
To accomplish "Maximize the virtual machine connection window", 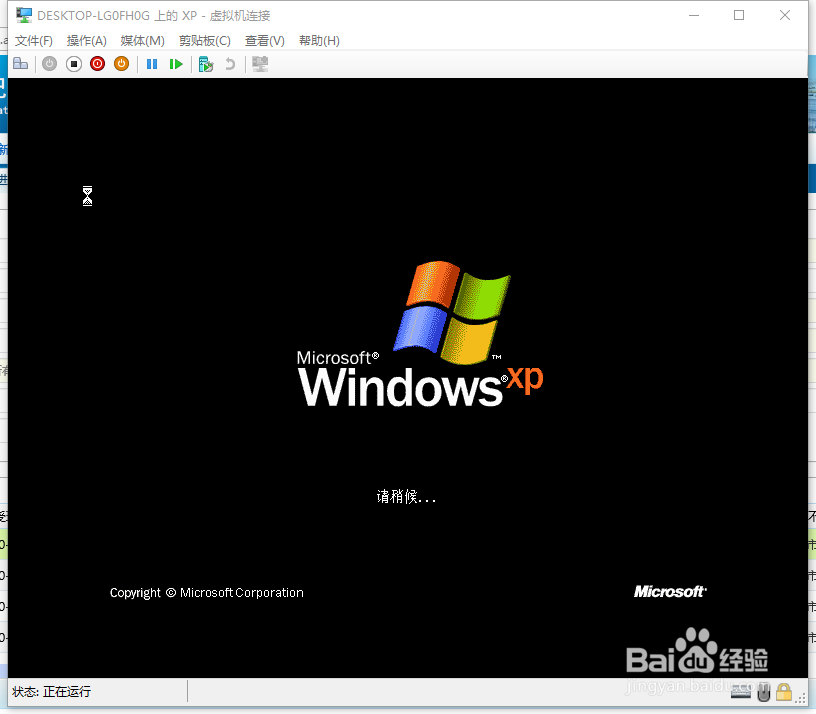I will (x=739, y=15).
